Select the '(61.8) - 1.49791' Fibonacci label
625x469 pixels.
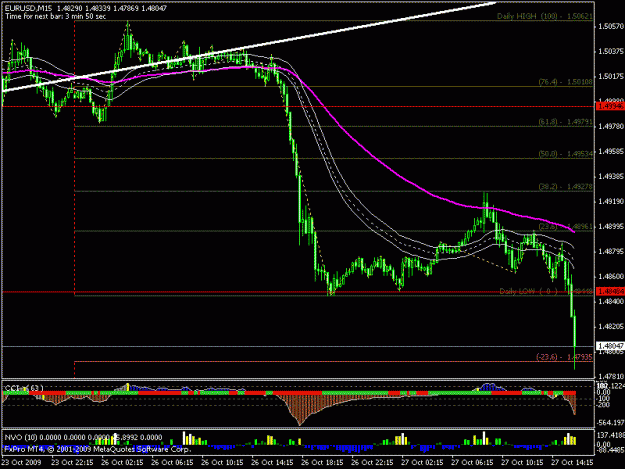pos(566,122)
